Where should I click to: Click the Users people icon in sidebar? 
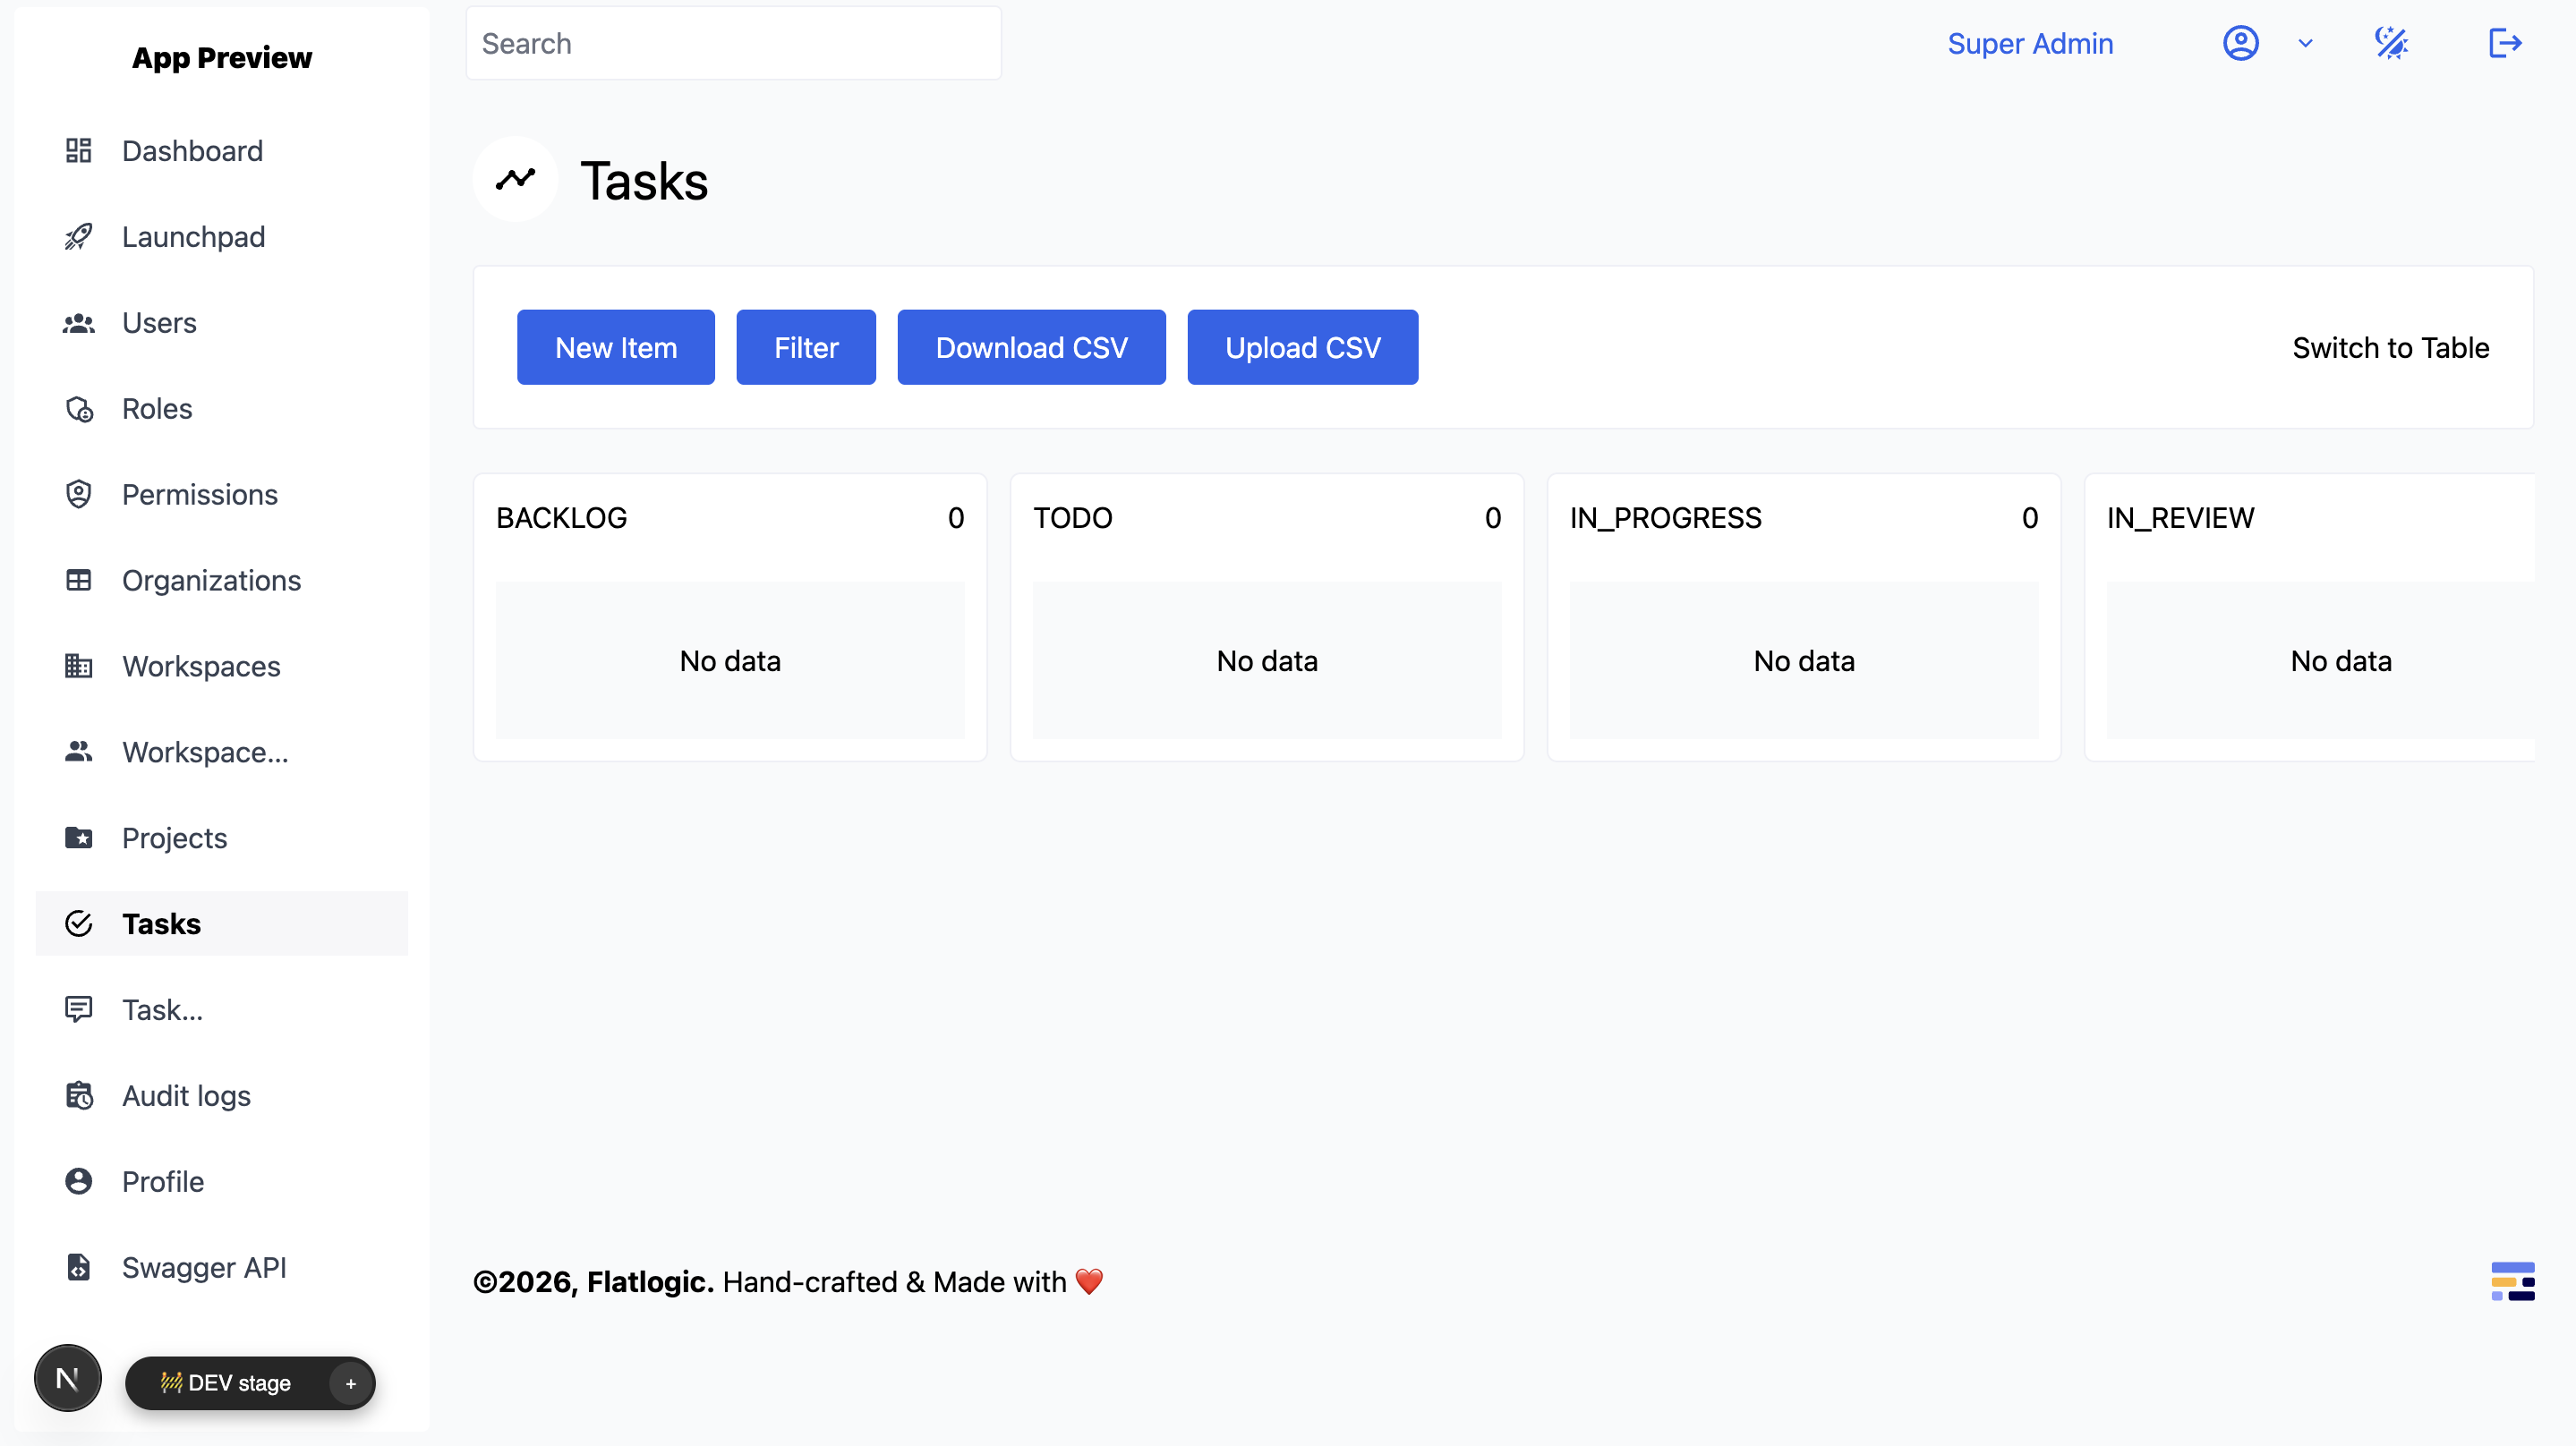pos(79,322)
